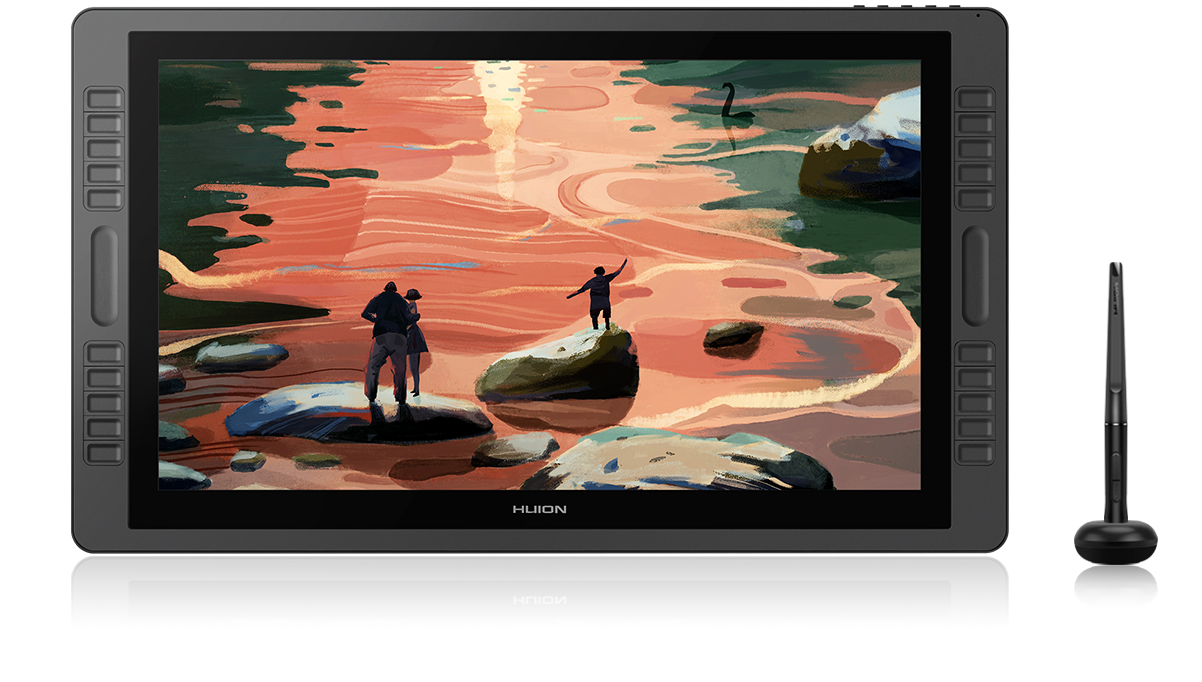Tap the fourth express key in left upper group
Screen dimensions: 1202x682
(x=104, y=175)
